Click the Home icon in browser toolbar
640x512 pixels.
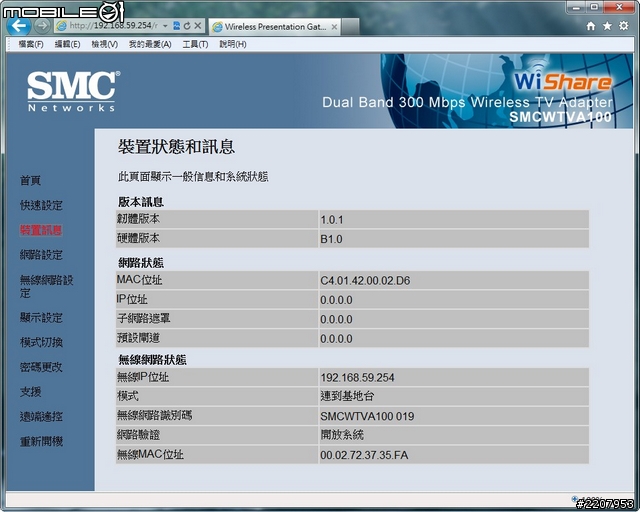tap(590, 26)
